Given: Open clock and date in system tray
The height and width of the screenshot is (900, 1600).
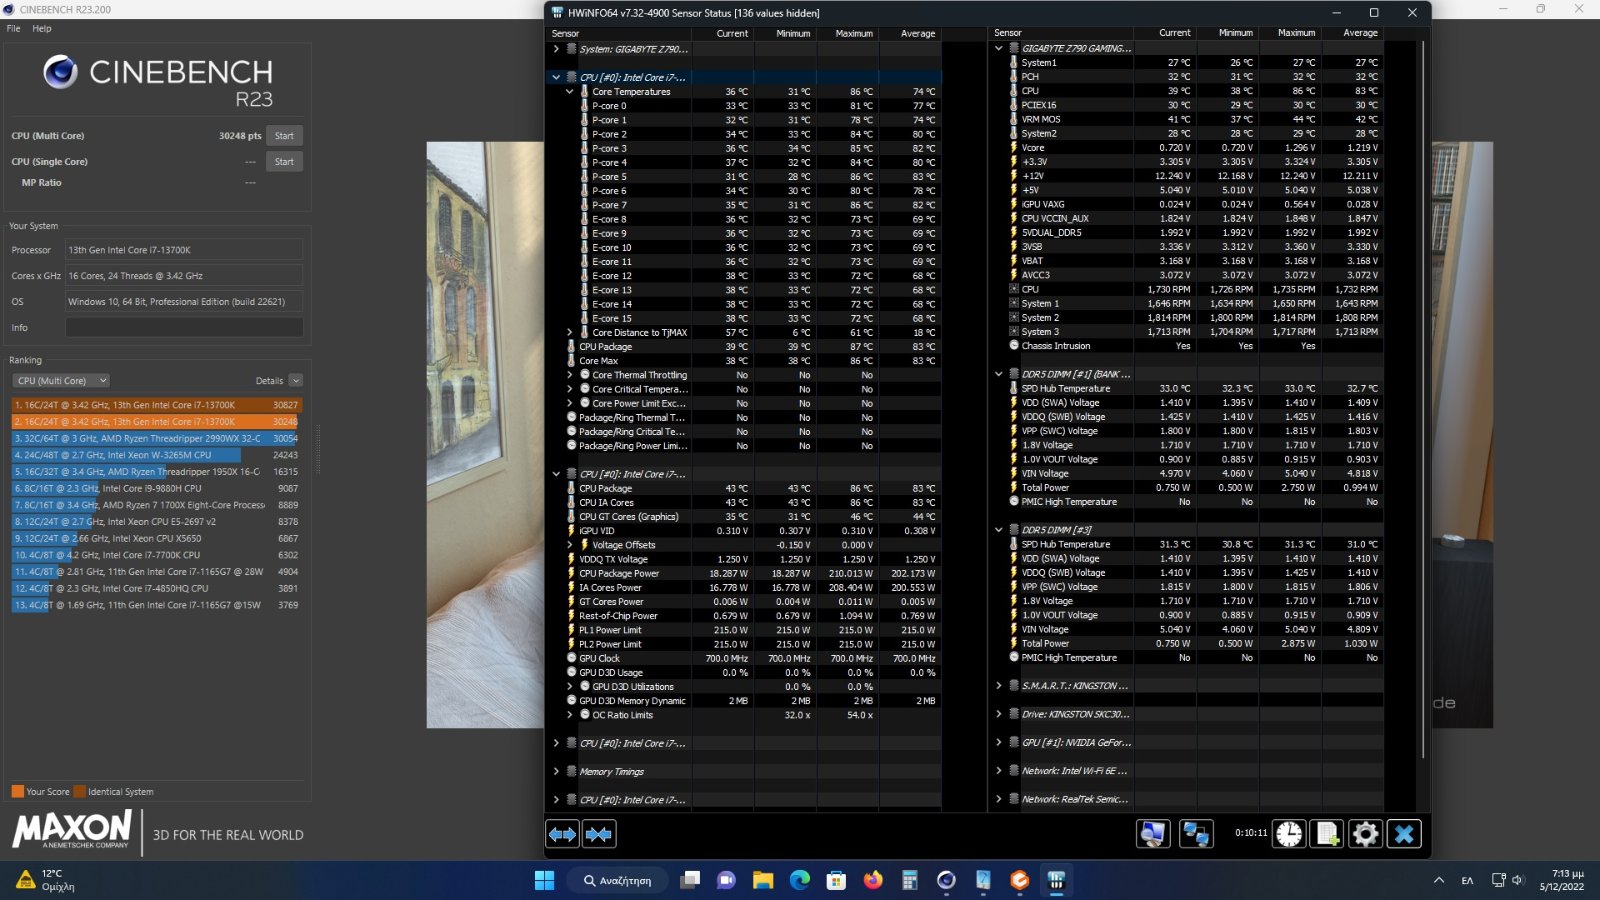Looking at the screenshot, I should 1562,880.
